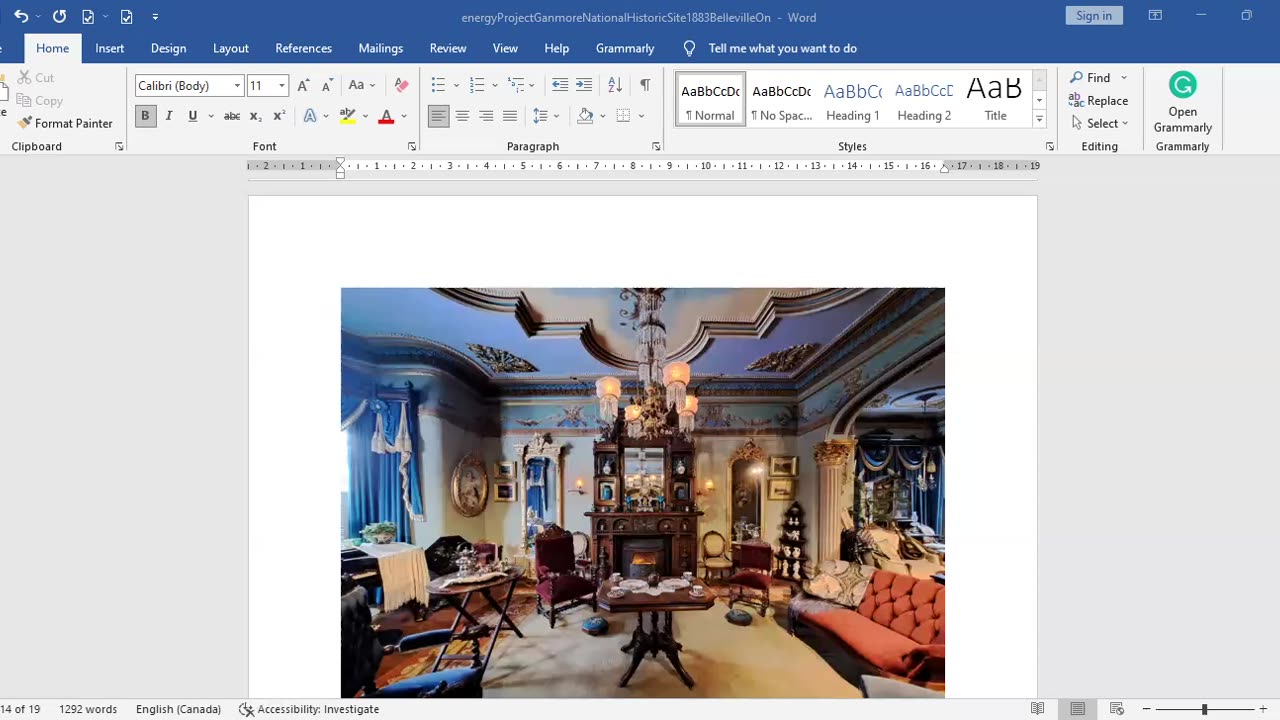The image size is (1280, 720).
Task: Apply the No Spacing style
Action: tap(782, 98)
